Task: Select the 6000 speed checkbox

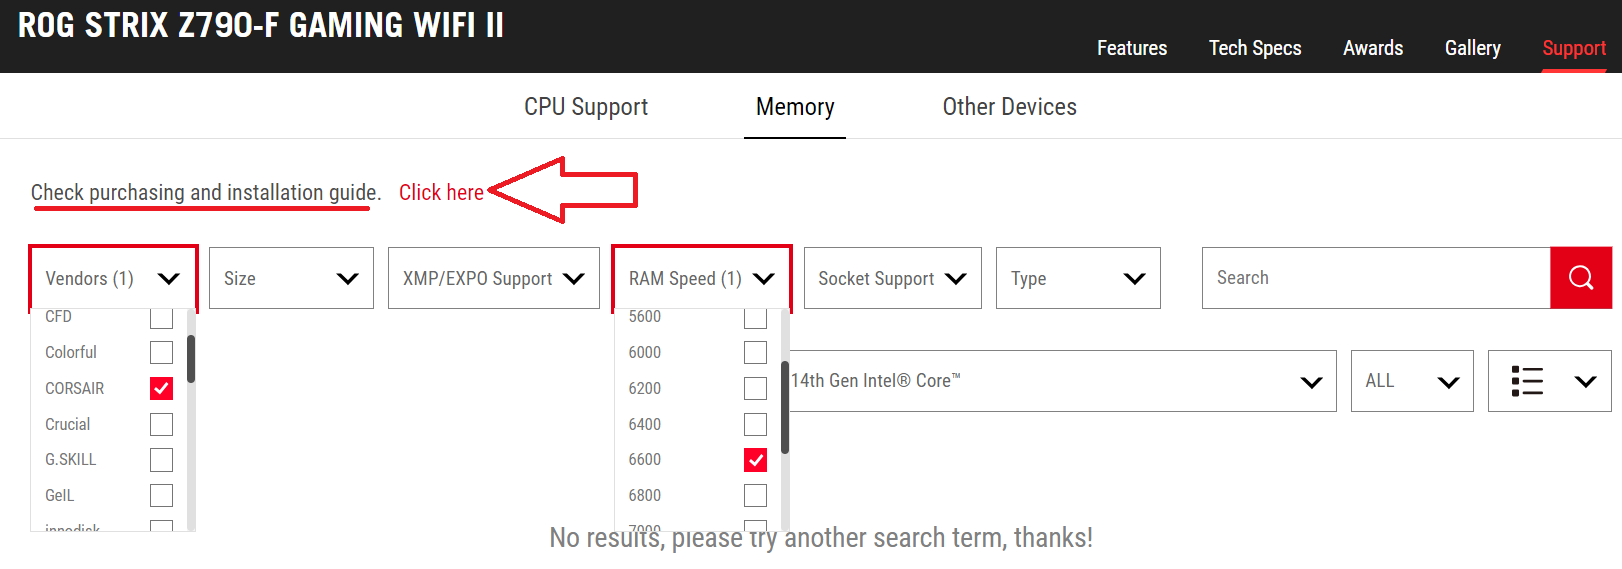Action: click(755, 352)
